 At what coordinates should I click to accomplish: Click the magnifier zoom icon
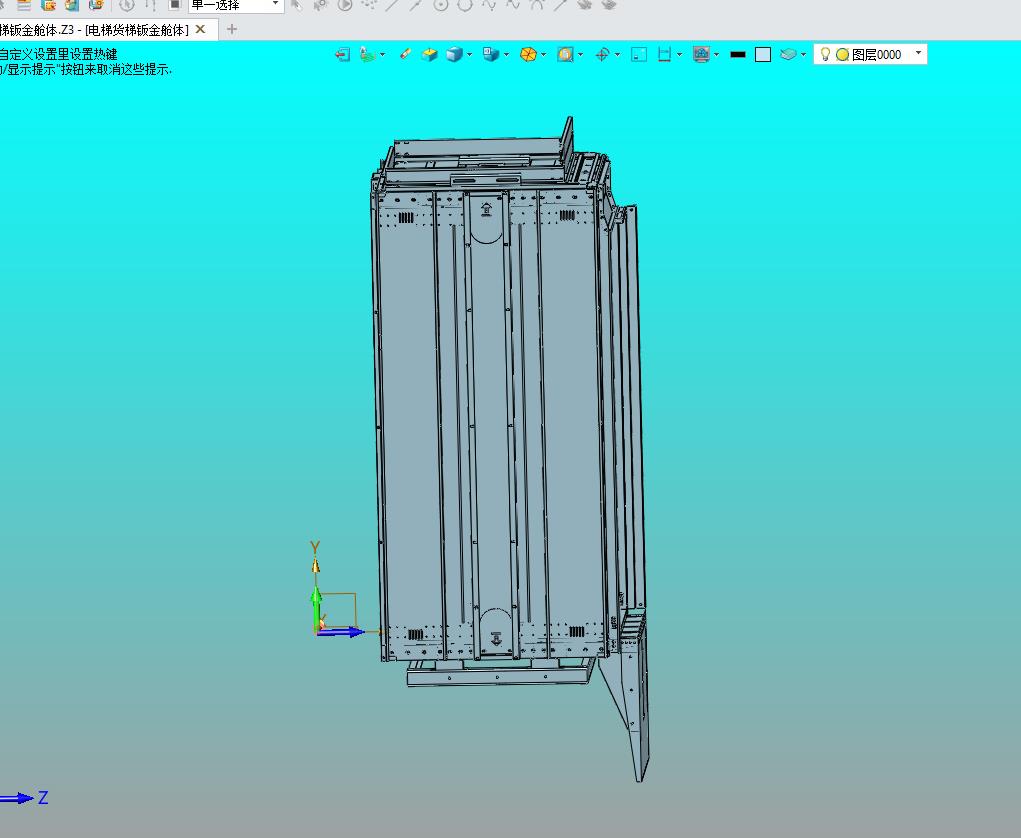(565, 55)
